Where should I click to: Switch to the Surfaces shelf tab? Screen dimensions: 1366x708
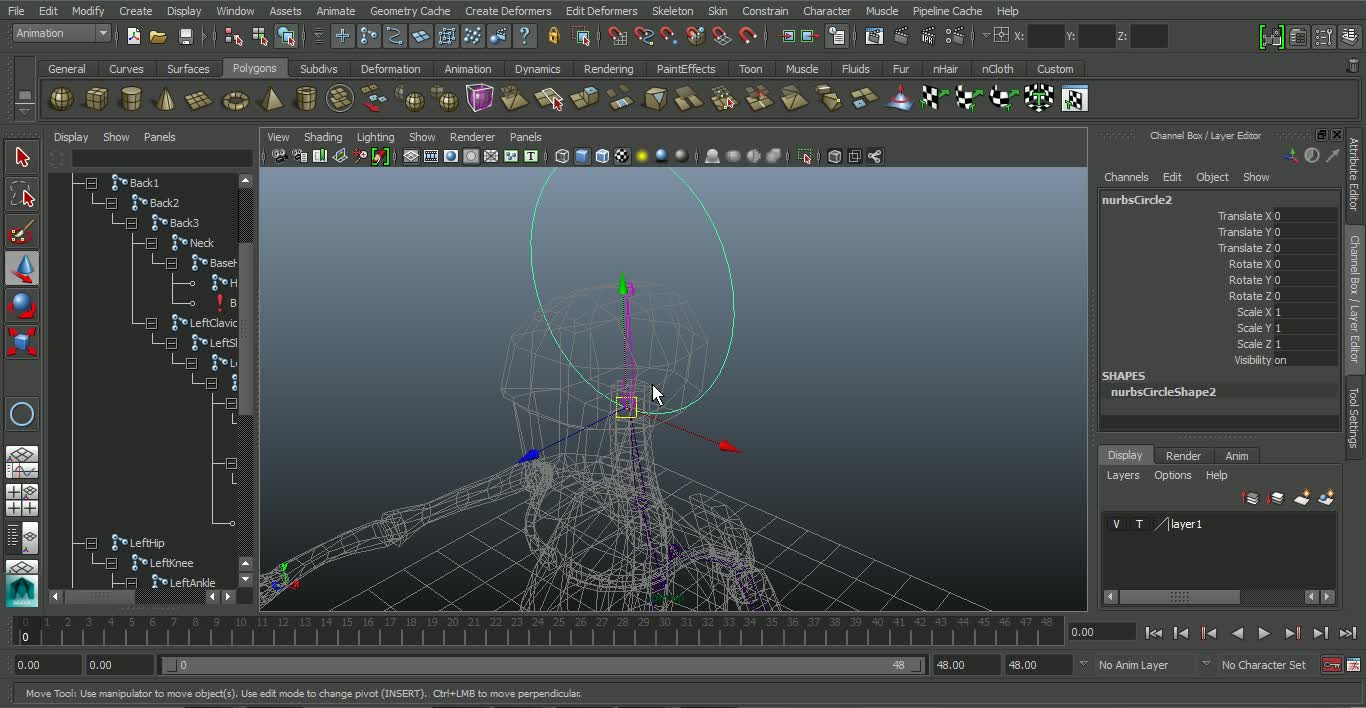(188, 69)
